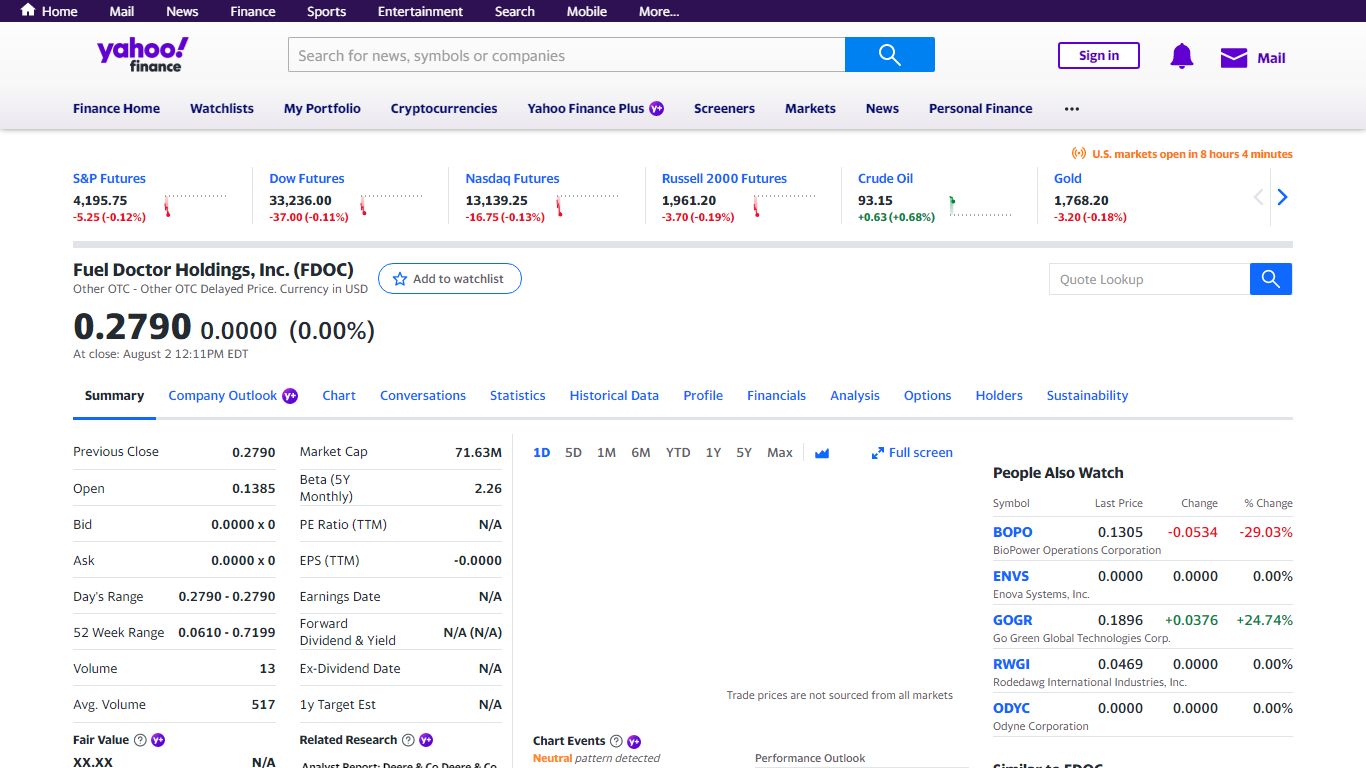Select the 6M chart range

click(641, 453)
